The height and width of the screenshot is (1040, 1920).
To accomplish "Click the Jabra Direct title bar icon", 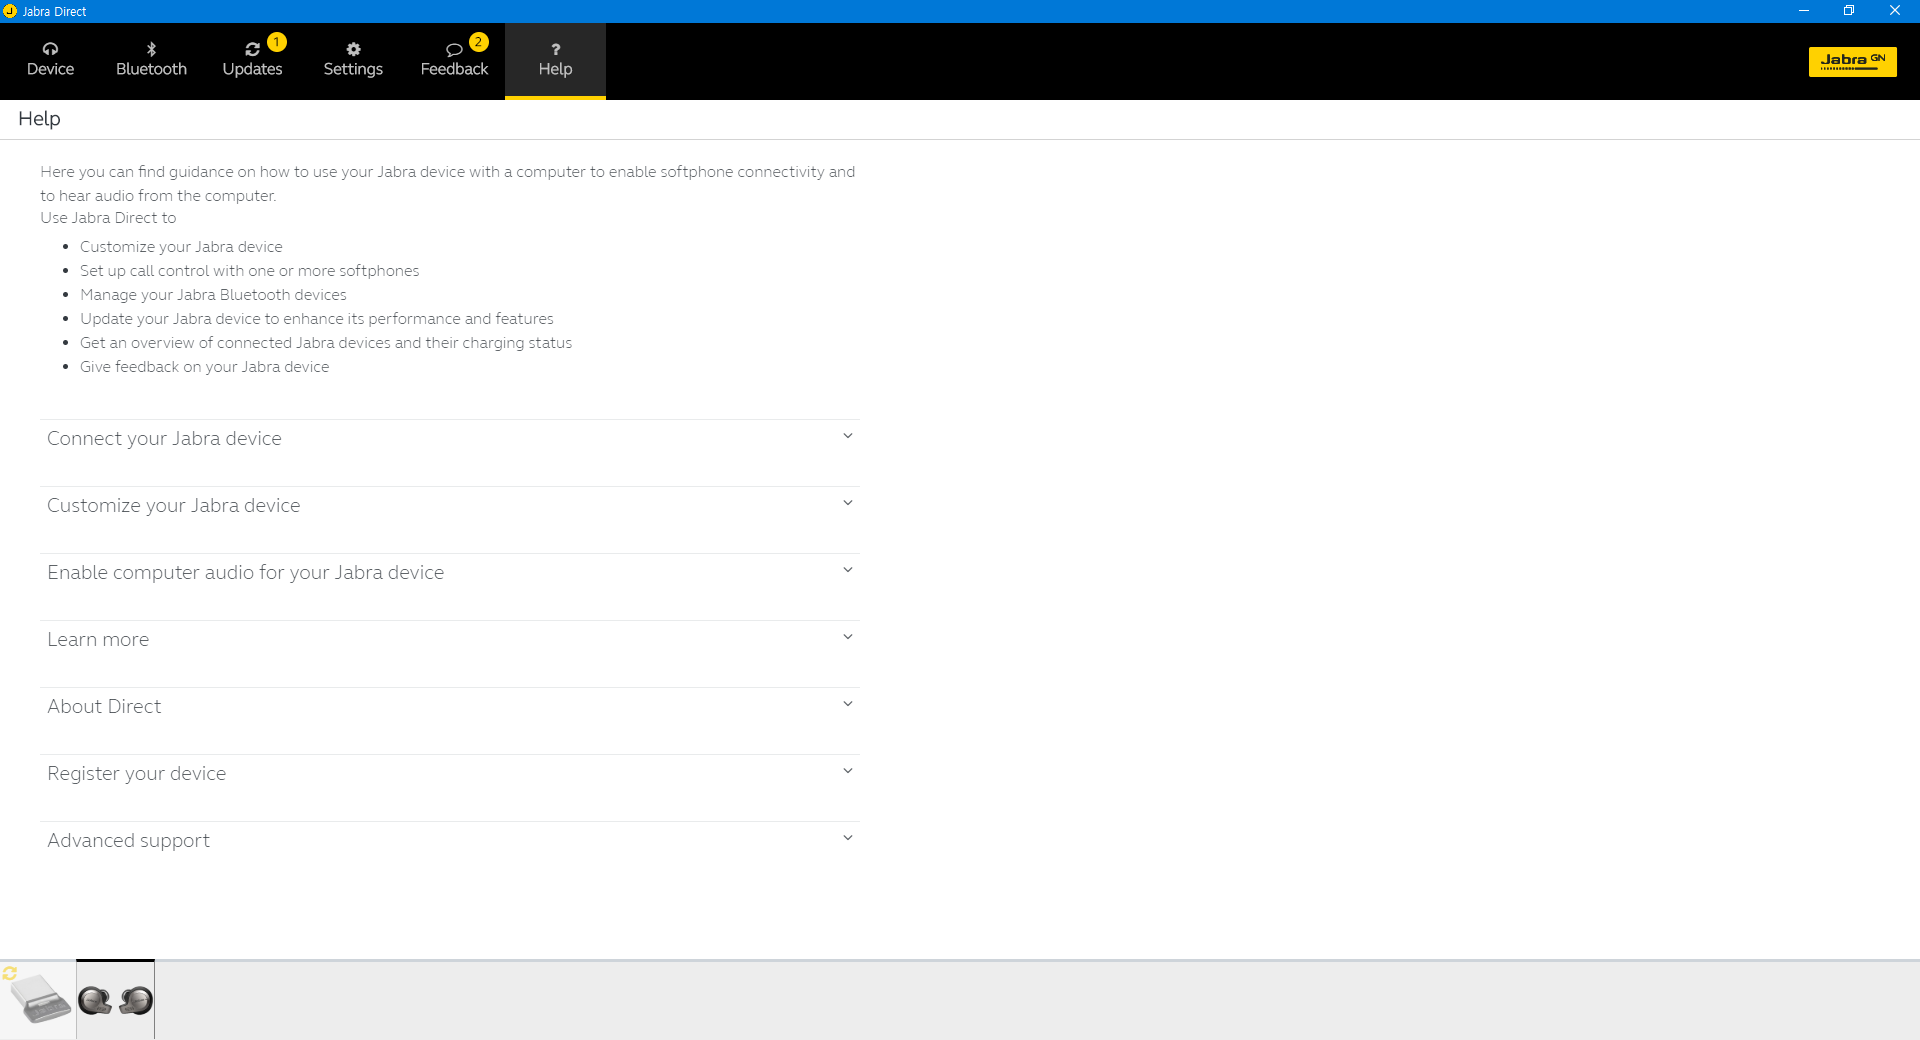I will (10, 11).
